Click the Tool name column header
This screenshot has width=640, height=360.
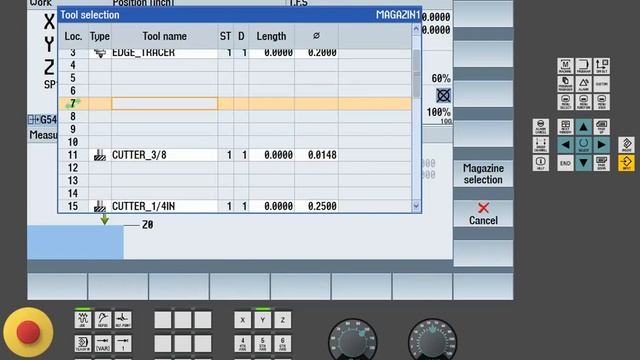(x=164, y=36)
